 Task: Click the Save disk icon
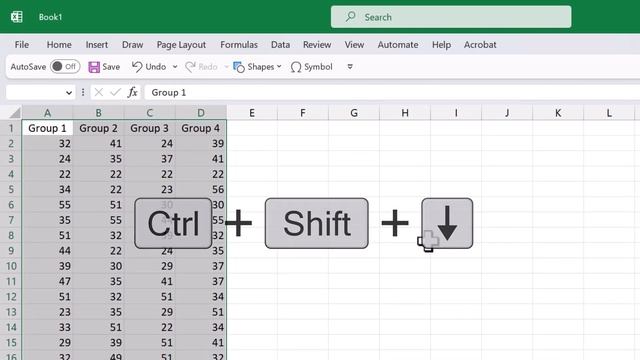click(94, 67)
